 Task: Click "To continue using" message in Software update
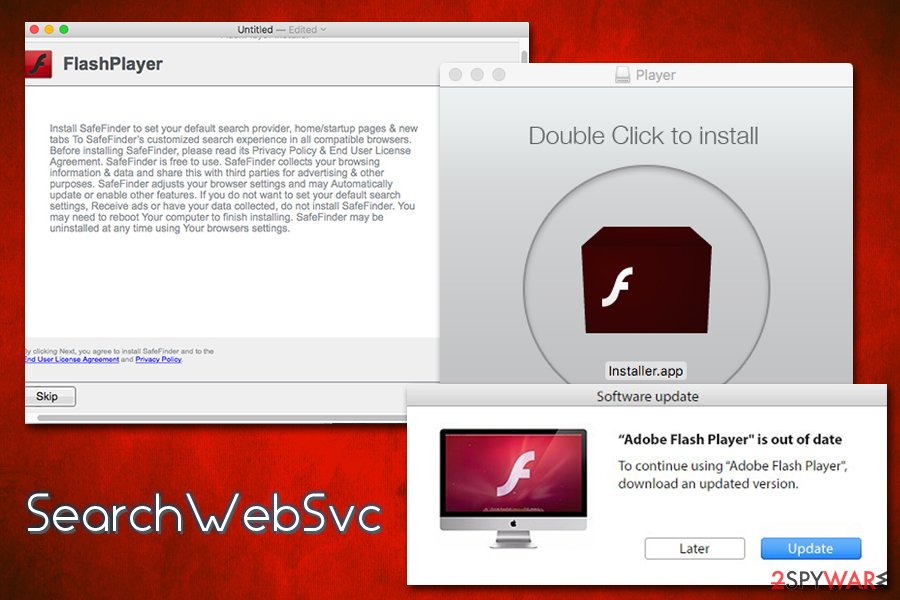[x=733, y=474]
